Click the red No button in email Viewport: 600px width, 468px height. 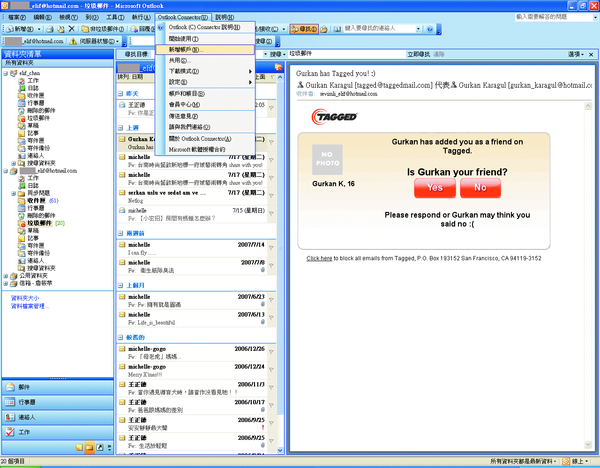(x=480, y=188)
